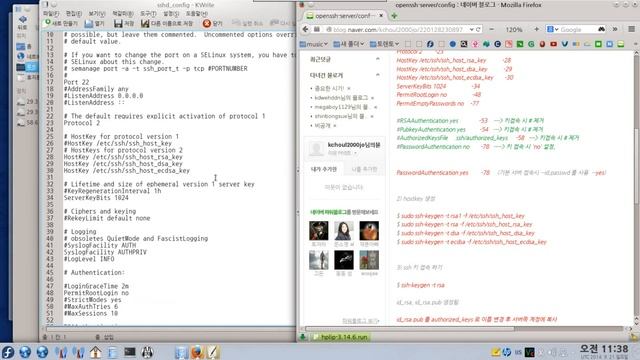Image resolution: width=640 pixels, height=360 pixels.
Task: Open the YouTube bookmark icon in bookmarks bar
Action: click(x=553, y=44)
